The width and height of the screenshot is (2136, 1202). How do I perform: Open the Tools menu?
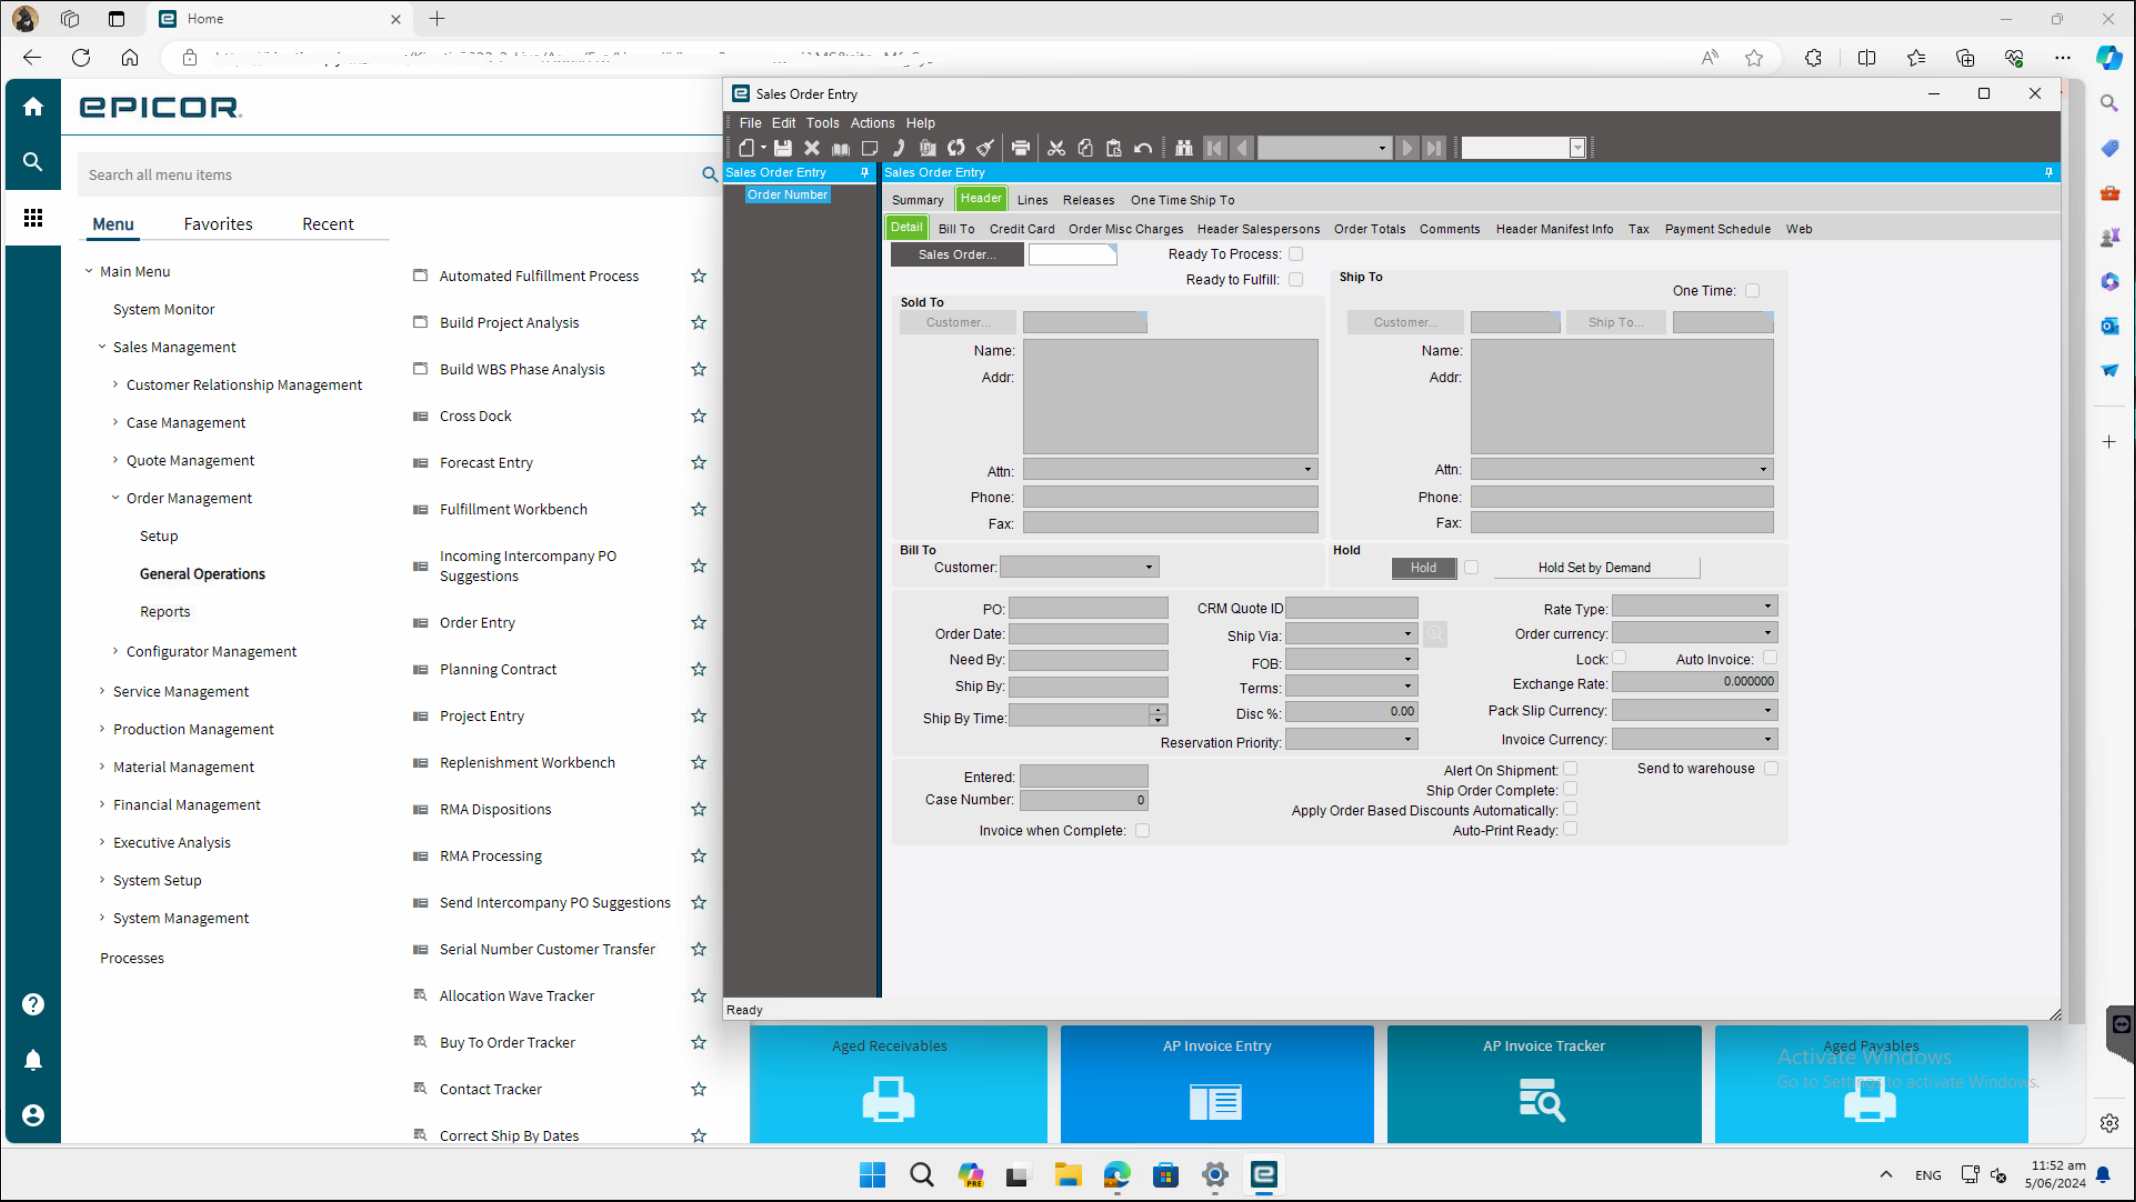(x=822, y=123)
